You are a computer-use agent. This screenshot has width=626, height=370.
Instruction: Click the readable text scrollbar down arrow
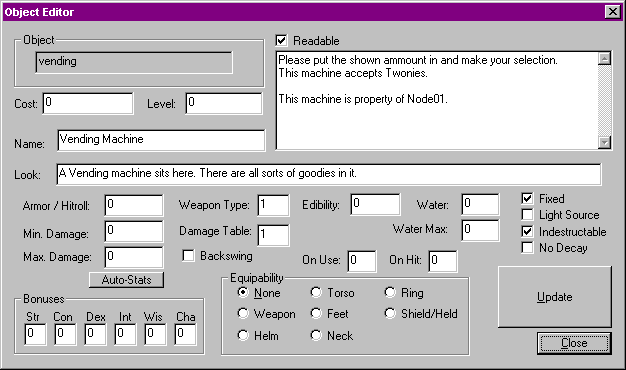click(605, 142)
